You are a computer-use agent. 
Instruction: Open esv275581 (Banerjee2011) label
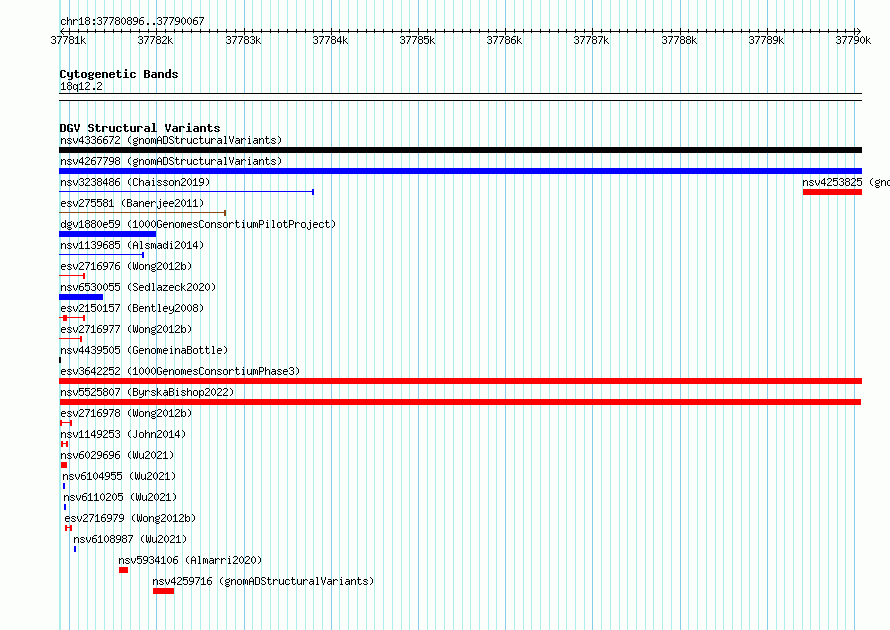pos(132,203)
